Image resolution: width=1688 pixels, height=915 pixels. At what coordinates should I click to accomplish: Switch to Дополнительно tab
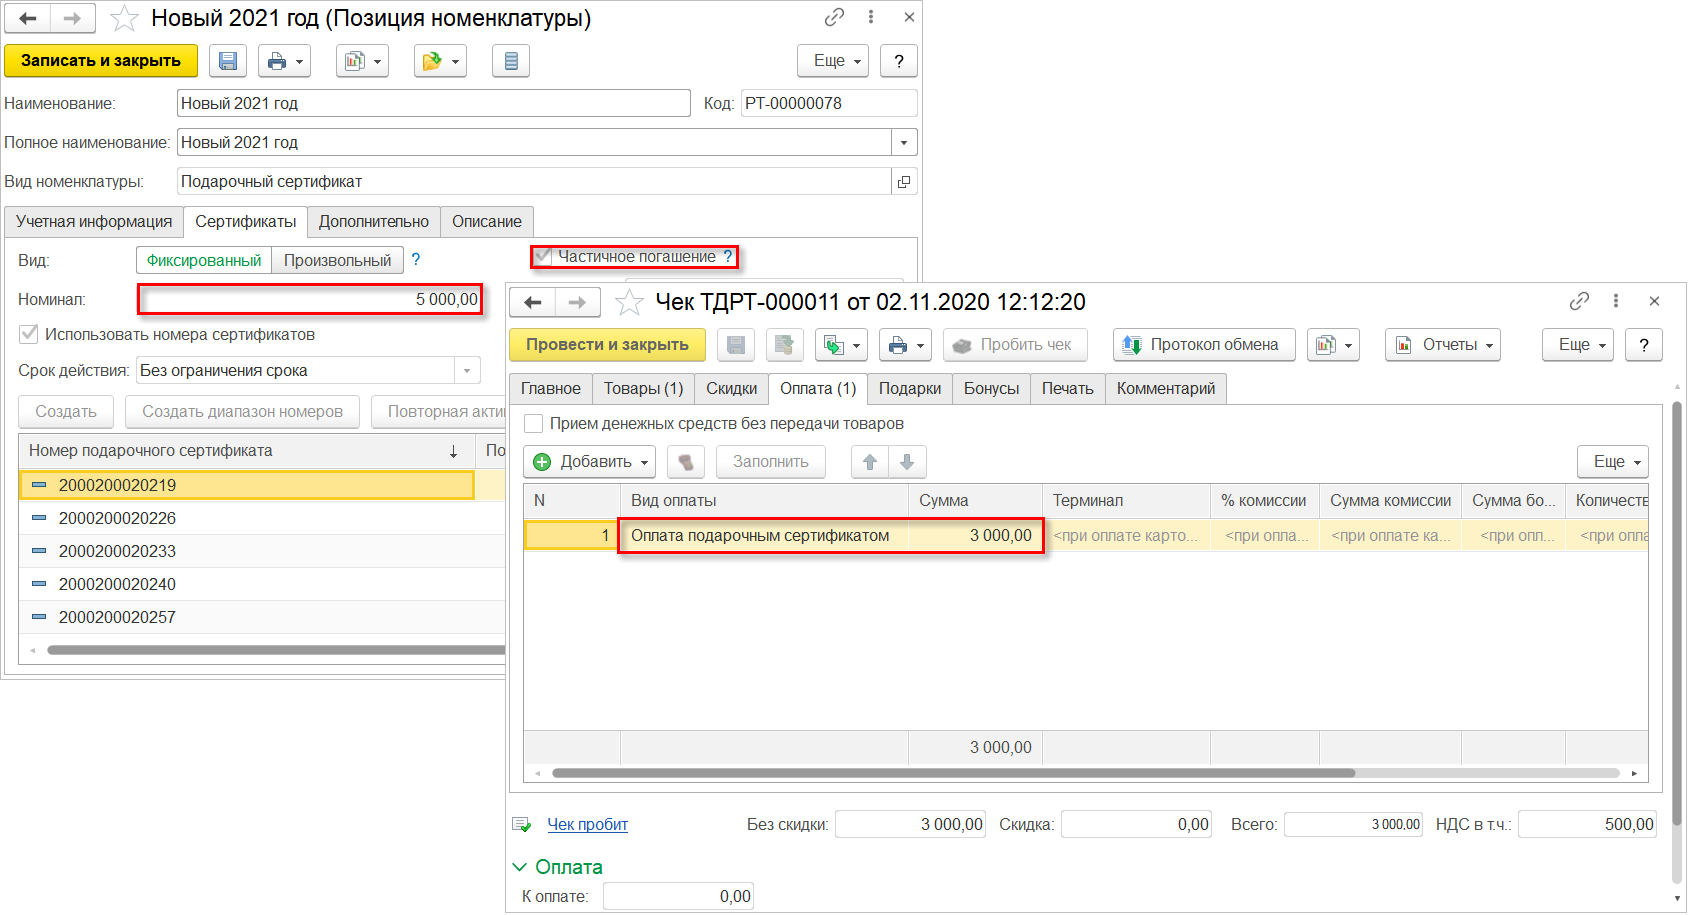pyautogui.click(x=374, y=222)
